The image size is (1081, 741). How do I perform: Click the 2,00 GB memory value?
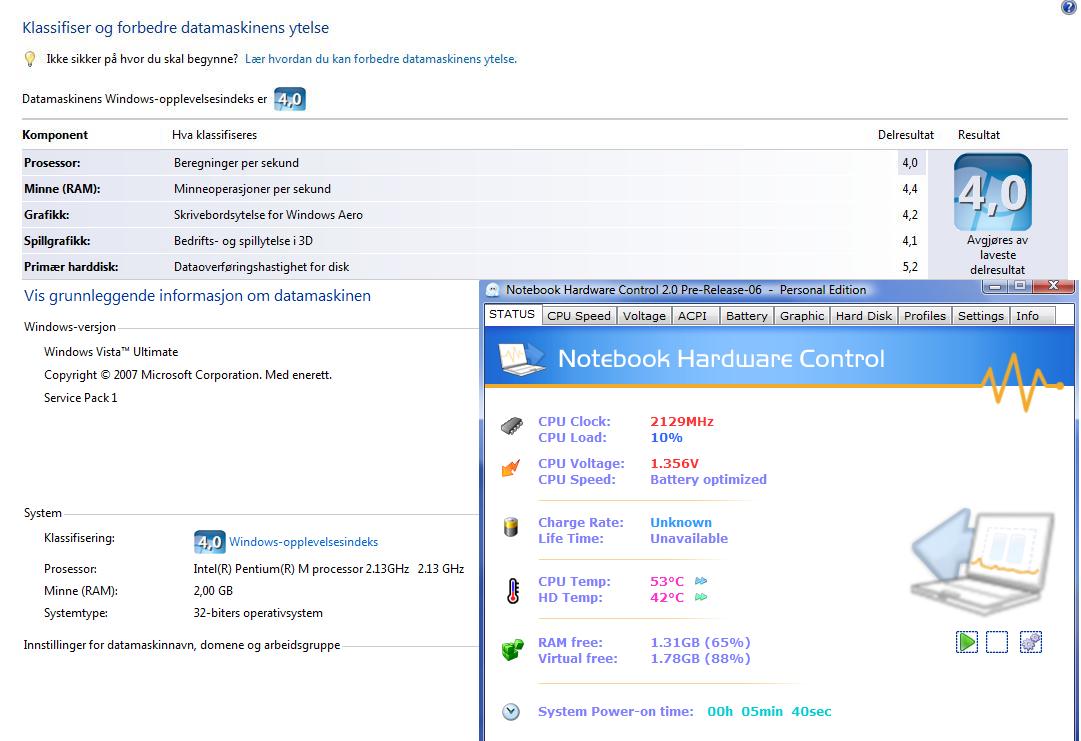[213, 591]
